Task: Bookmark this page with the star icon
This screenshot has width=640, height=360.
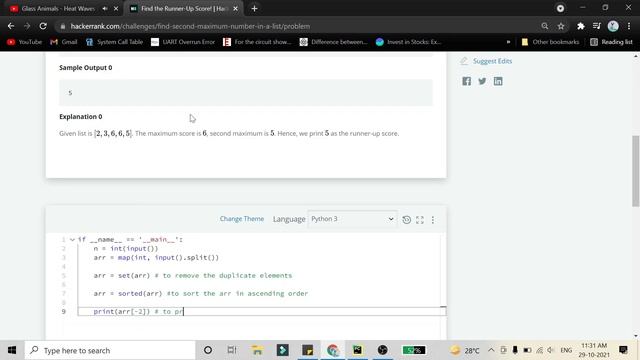Action: tap(561, 26)
